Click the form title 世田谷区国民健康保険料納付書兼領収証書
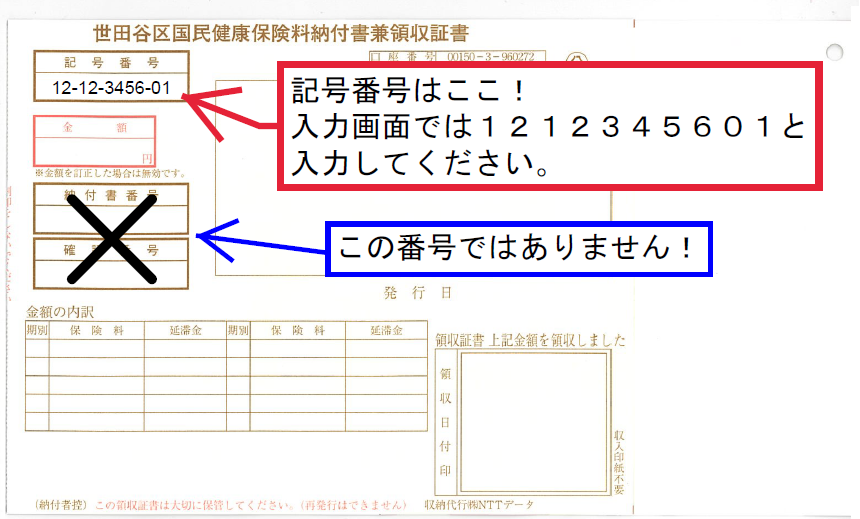 (x=281, y=34)
